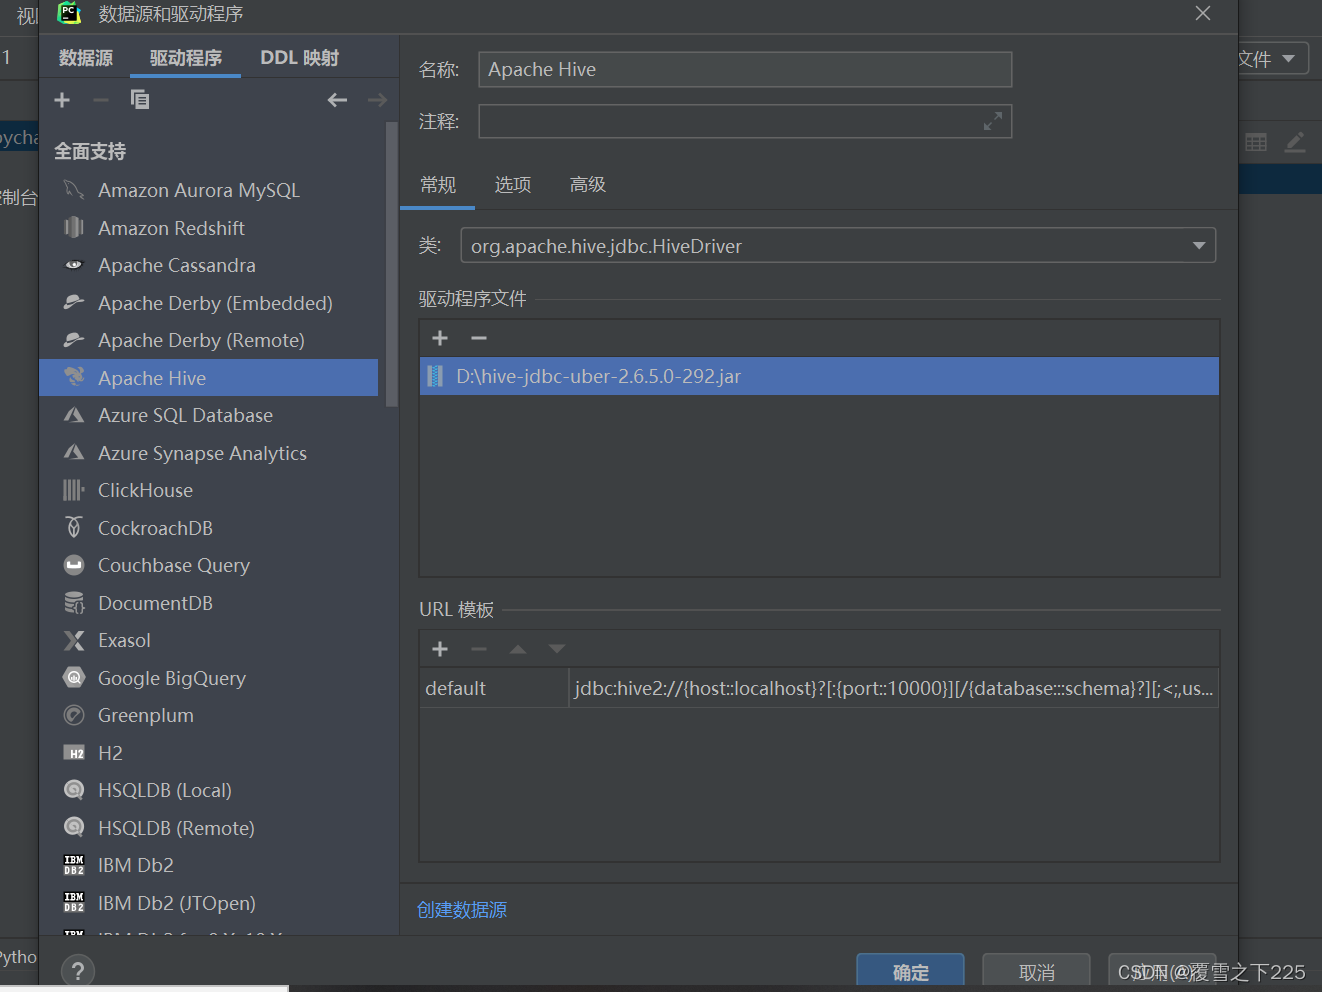The image size is (1322, 992).
Task: Add a new URL template
Action: click(440, 650)
